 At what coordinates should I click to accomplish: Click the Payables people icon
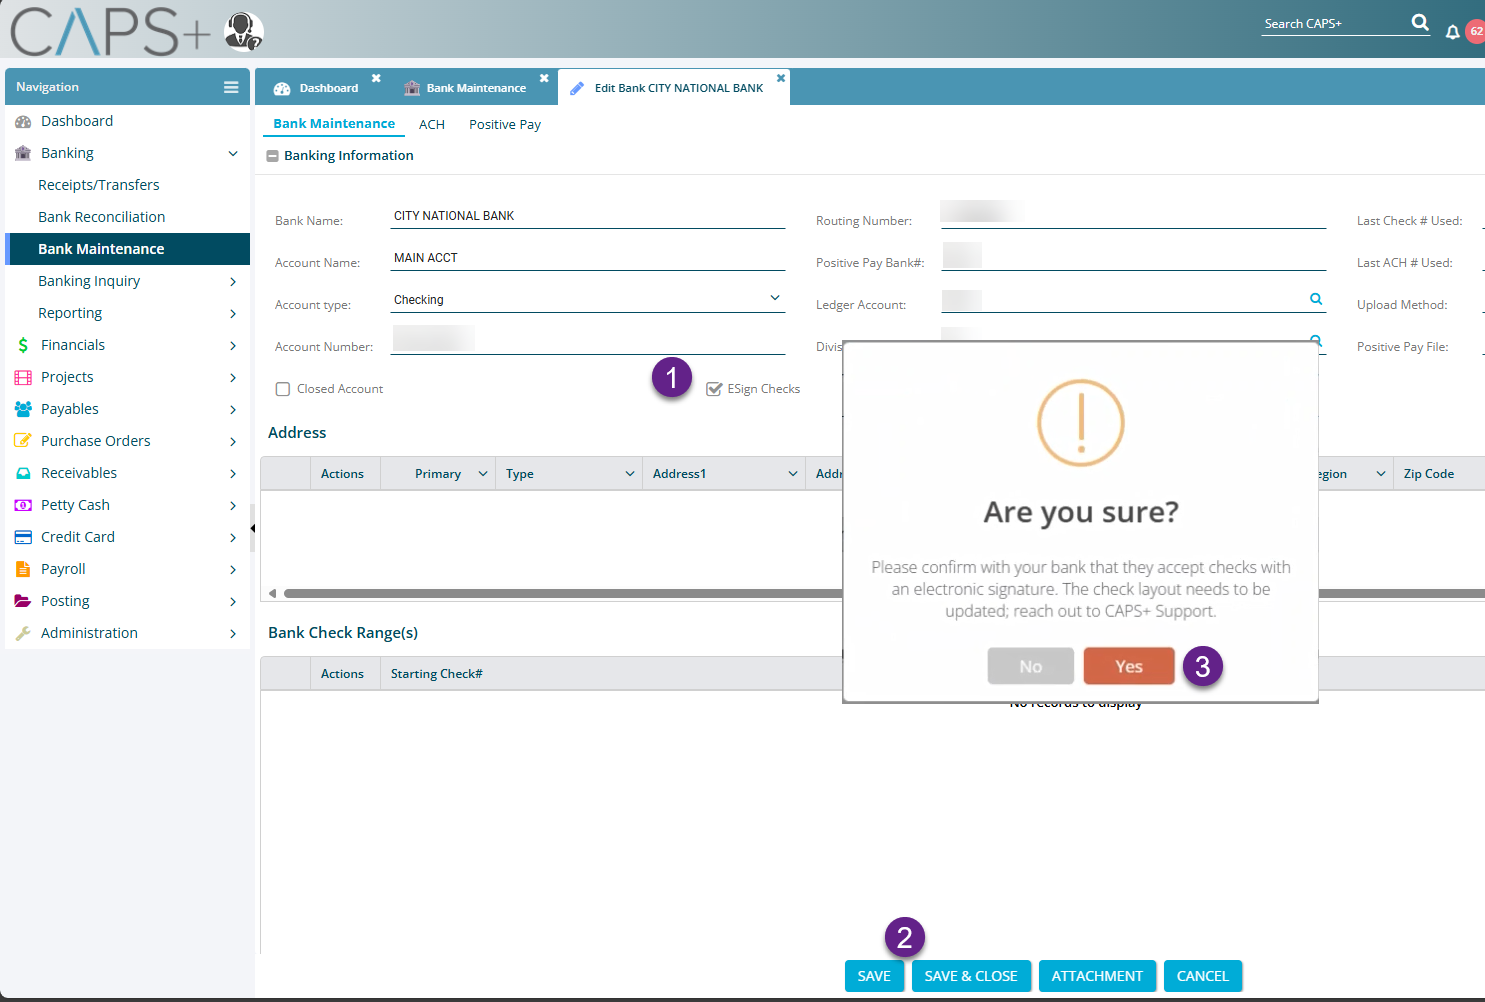click(x=23, y=409)
